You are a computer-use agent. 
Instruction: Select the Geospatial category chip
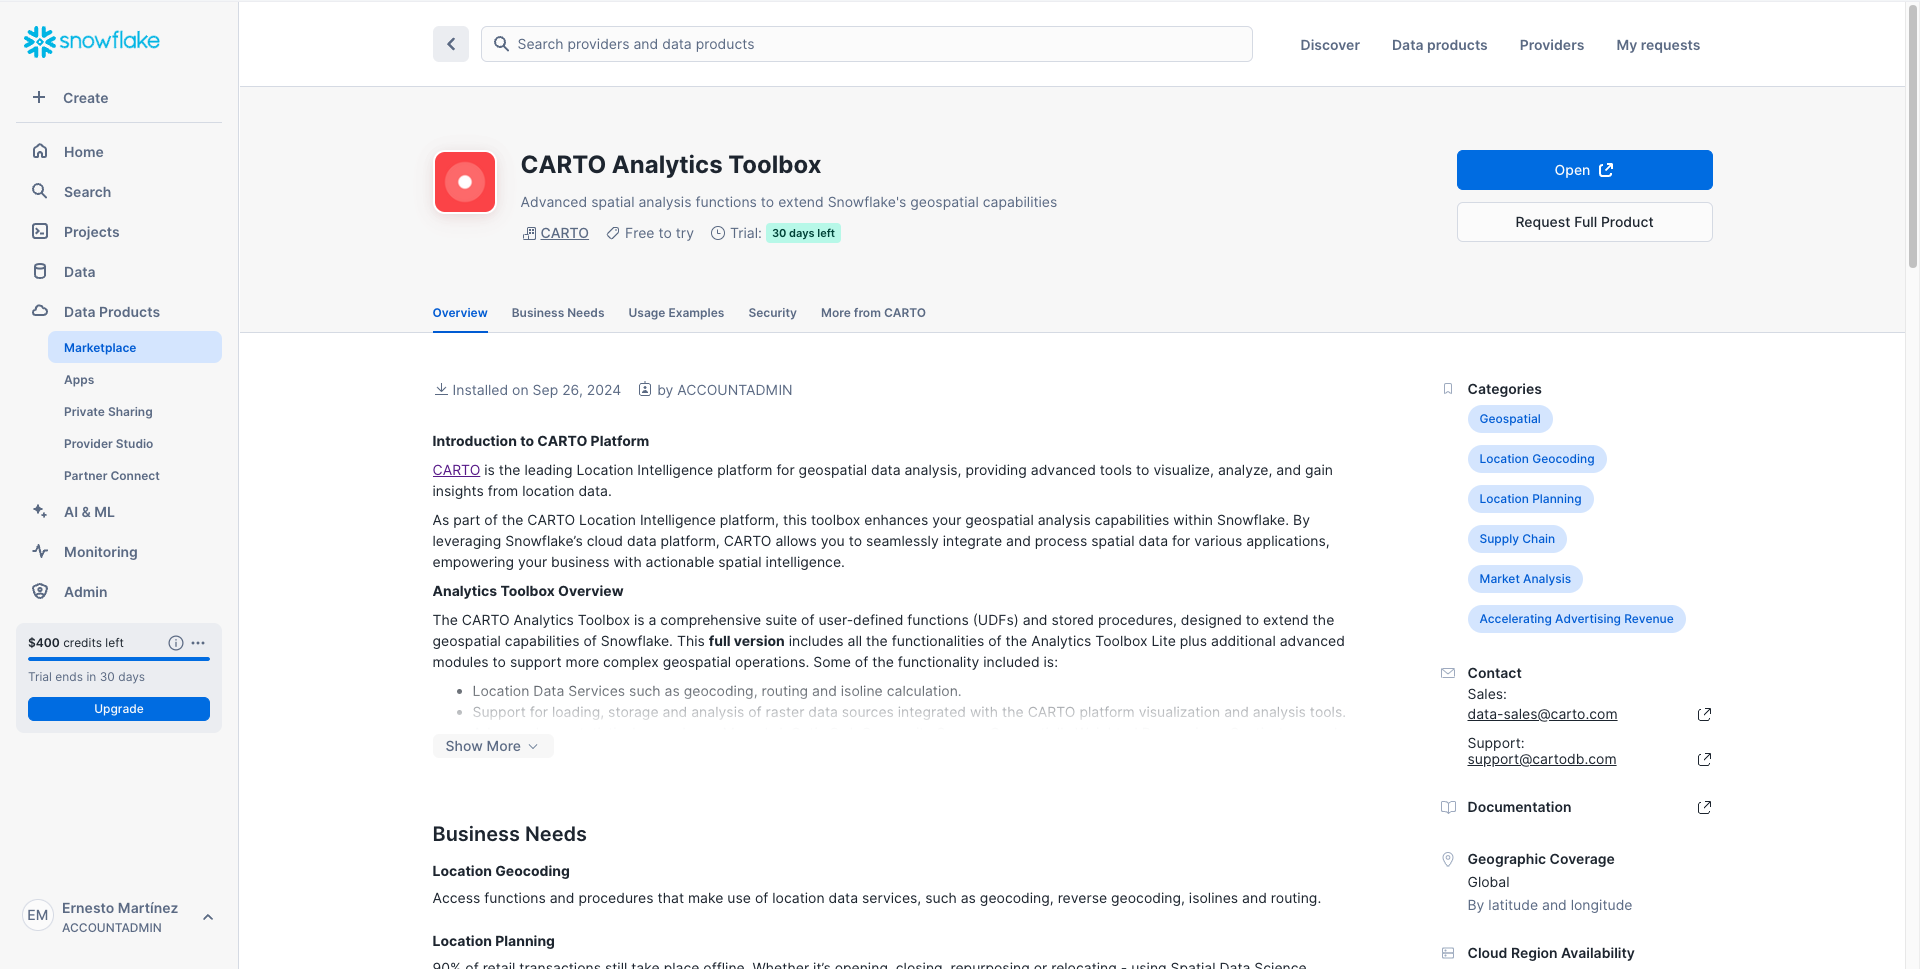[x=1510, y=419]
